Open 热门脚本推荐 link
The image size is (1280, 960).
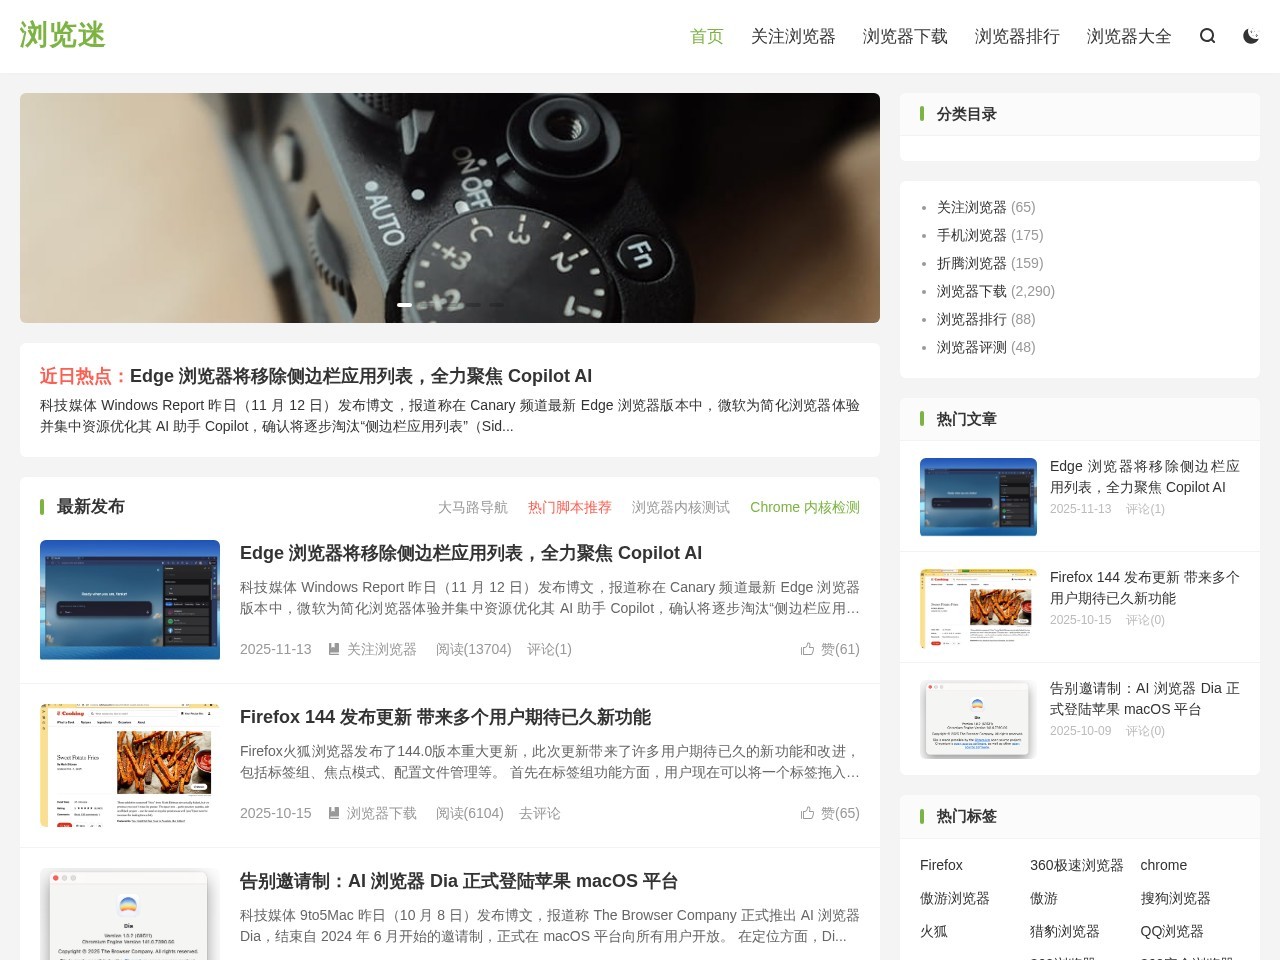tap(570, 507)
